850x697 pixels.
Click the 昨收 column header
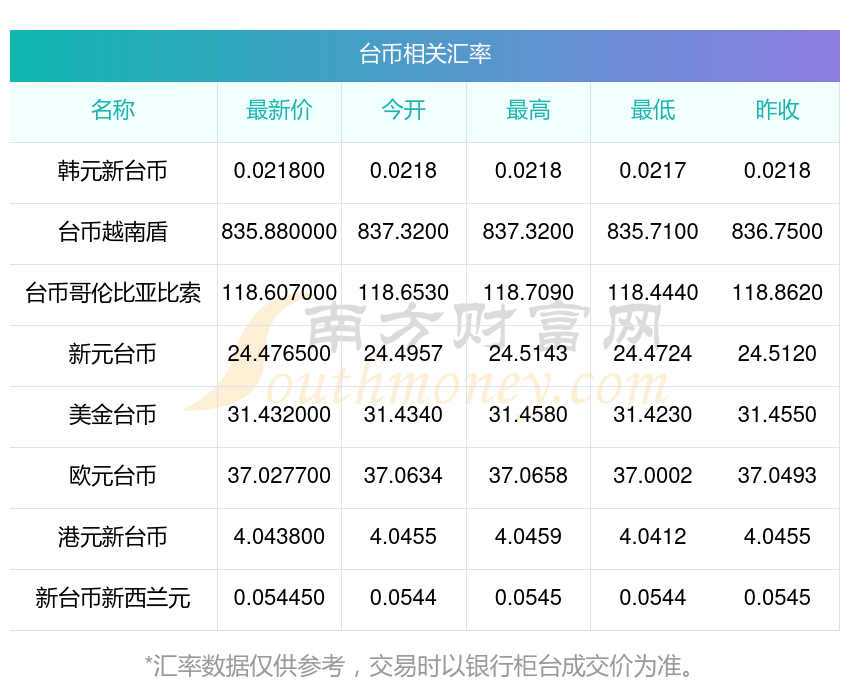coord(777,111)
